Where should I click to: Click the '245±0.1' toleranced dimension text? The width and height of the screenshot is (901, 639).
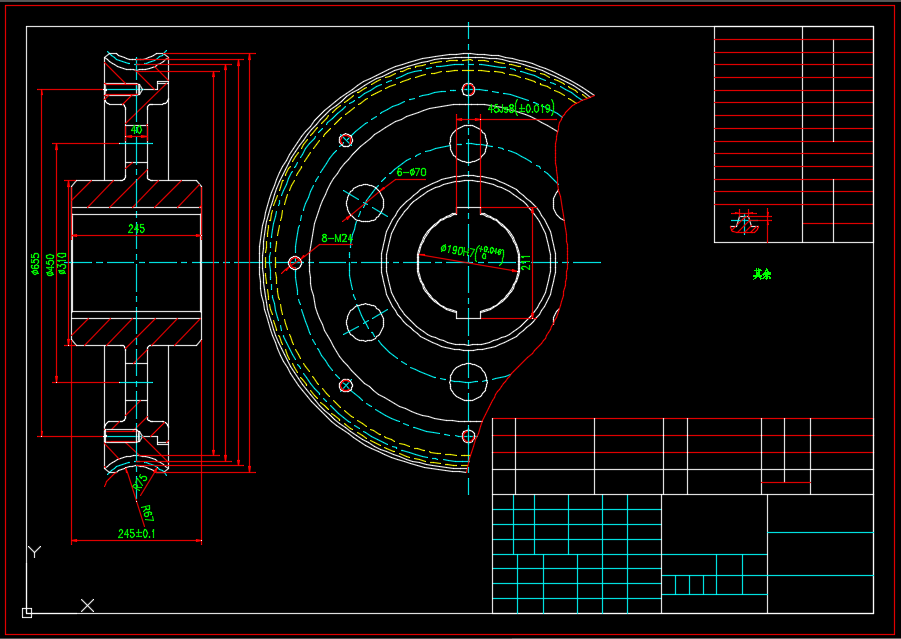pyautogui.click(x=136, y=534)
